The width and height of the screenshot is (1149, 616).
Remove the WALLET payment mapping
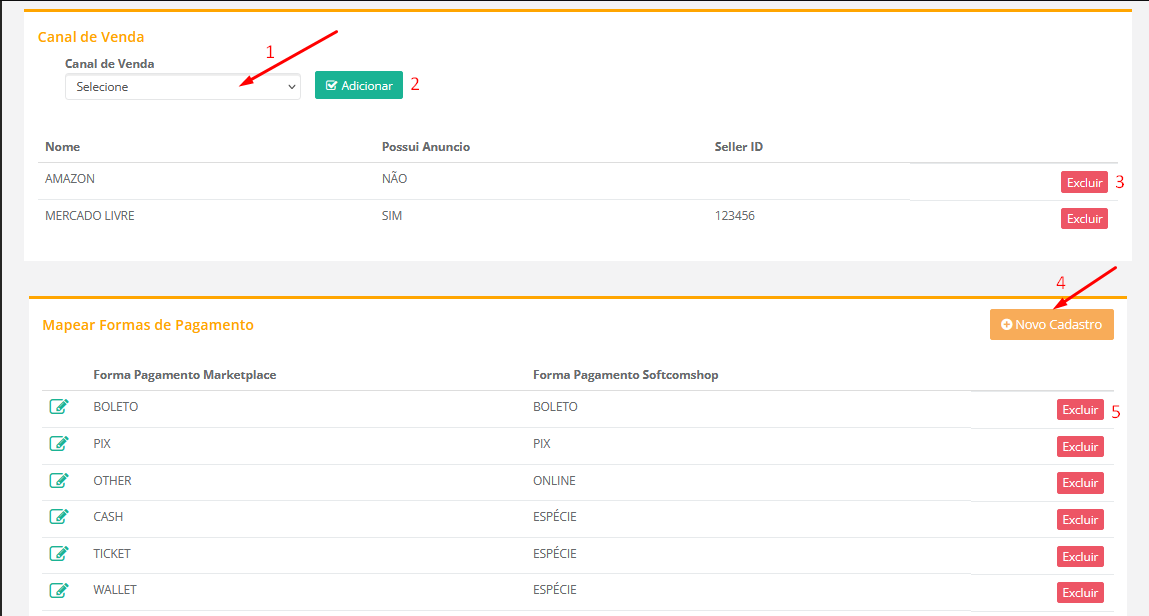point(1080,592)
